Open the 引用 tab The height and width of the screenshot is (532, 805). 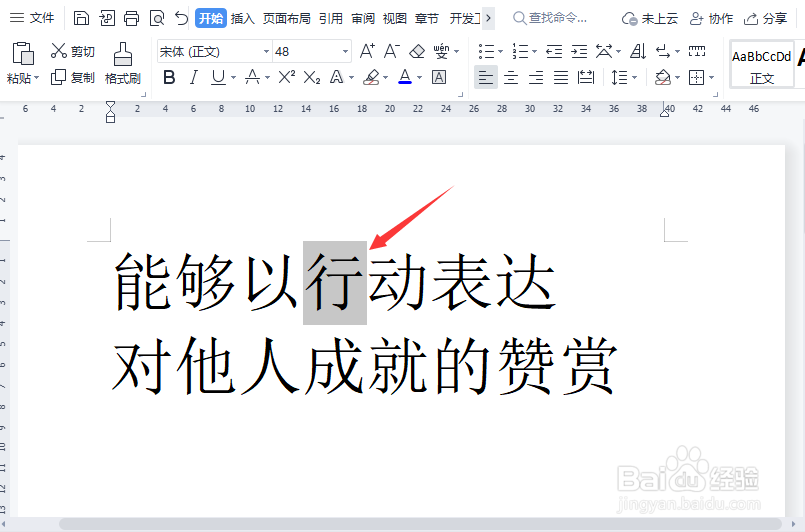[331, 18]
